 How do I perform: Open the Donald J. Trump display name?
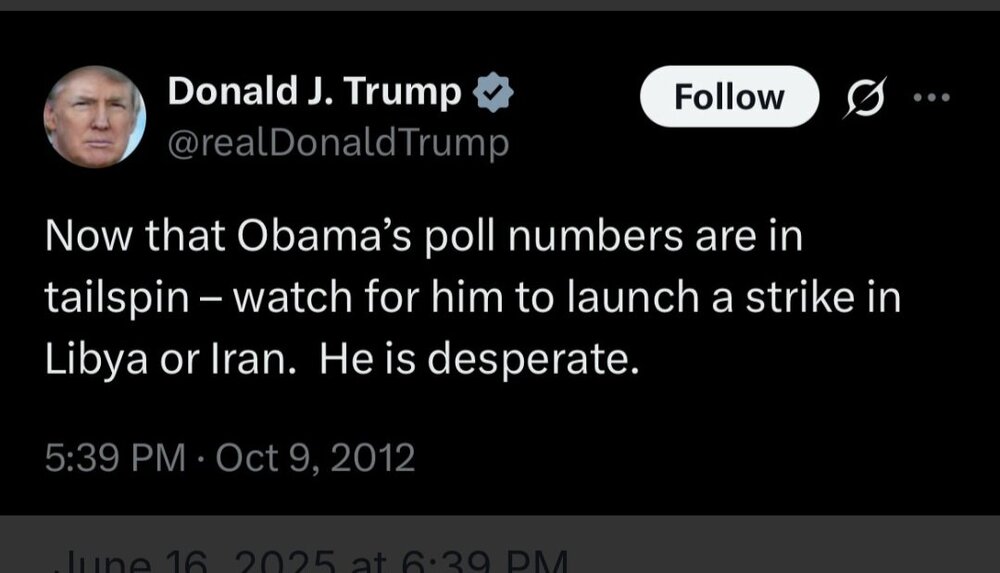point(315,94)
